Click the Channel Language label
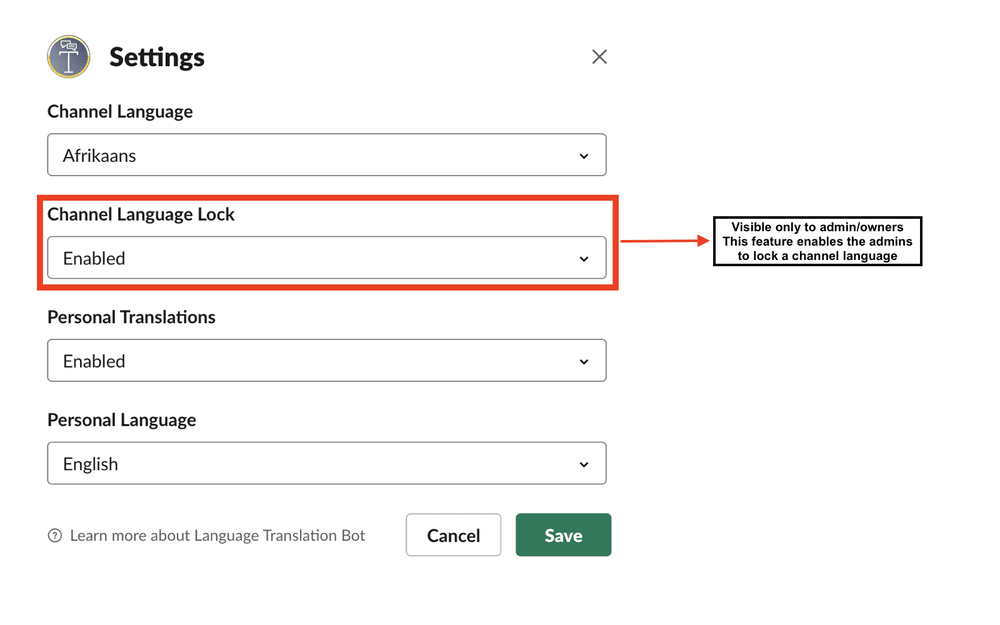This screenshot has height=625, width=1000. (120, 112)
